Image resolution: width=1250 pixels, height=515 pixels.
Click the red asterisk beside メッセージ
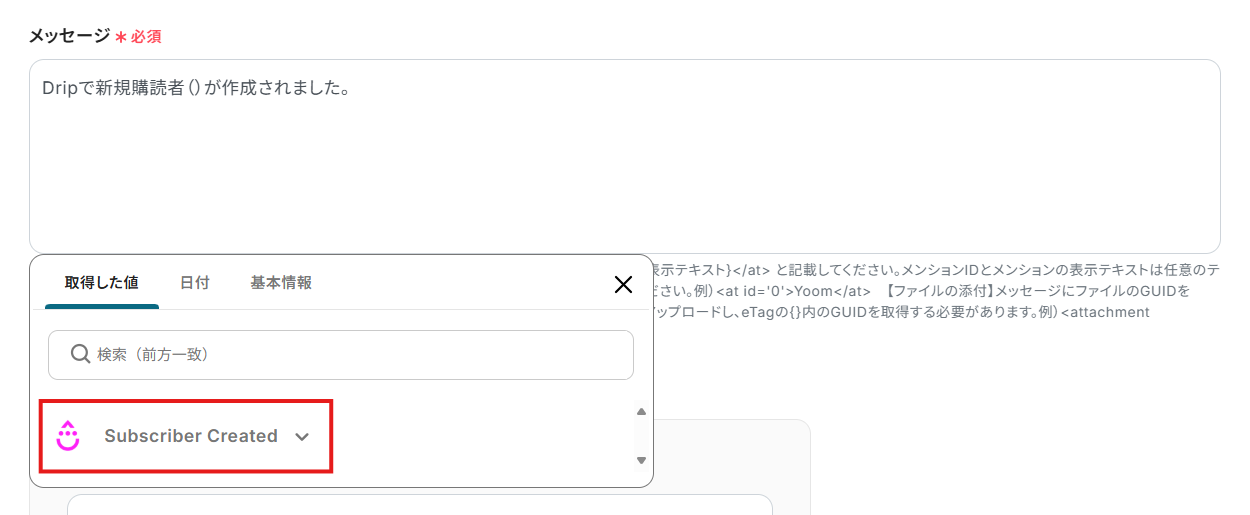click(121, 37)
